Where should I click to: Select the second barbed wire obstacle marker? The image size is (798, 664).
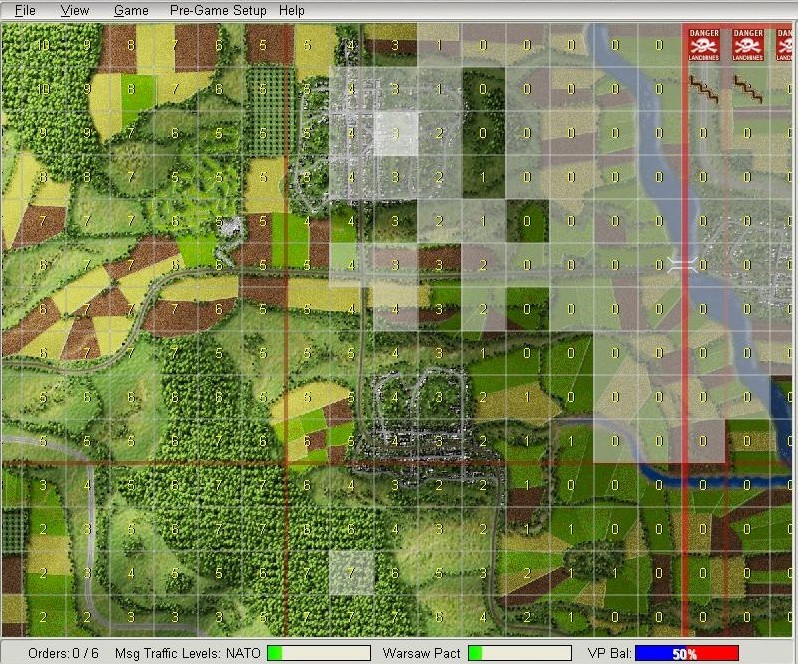point(748,89)
